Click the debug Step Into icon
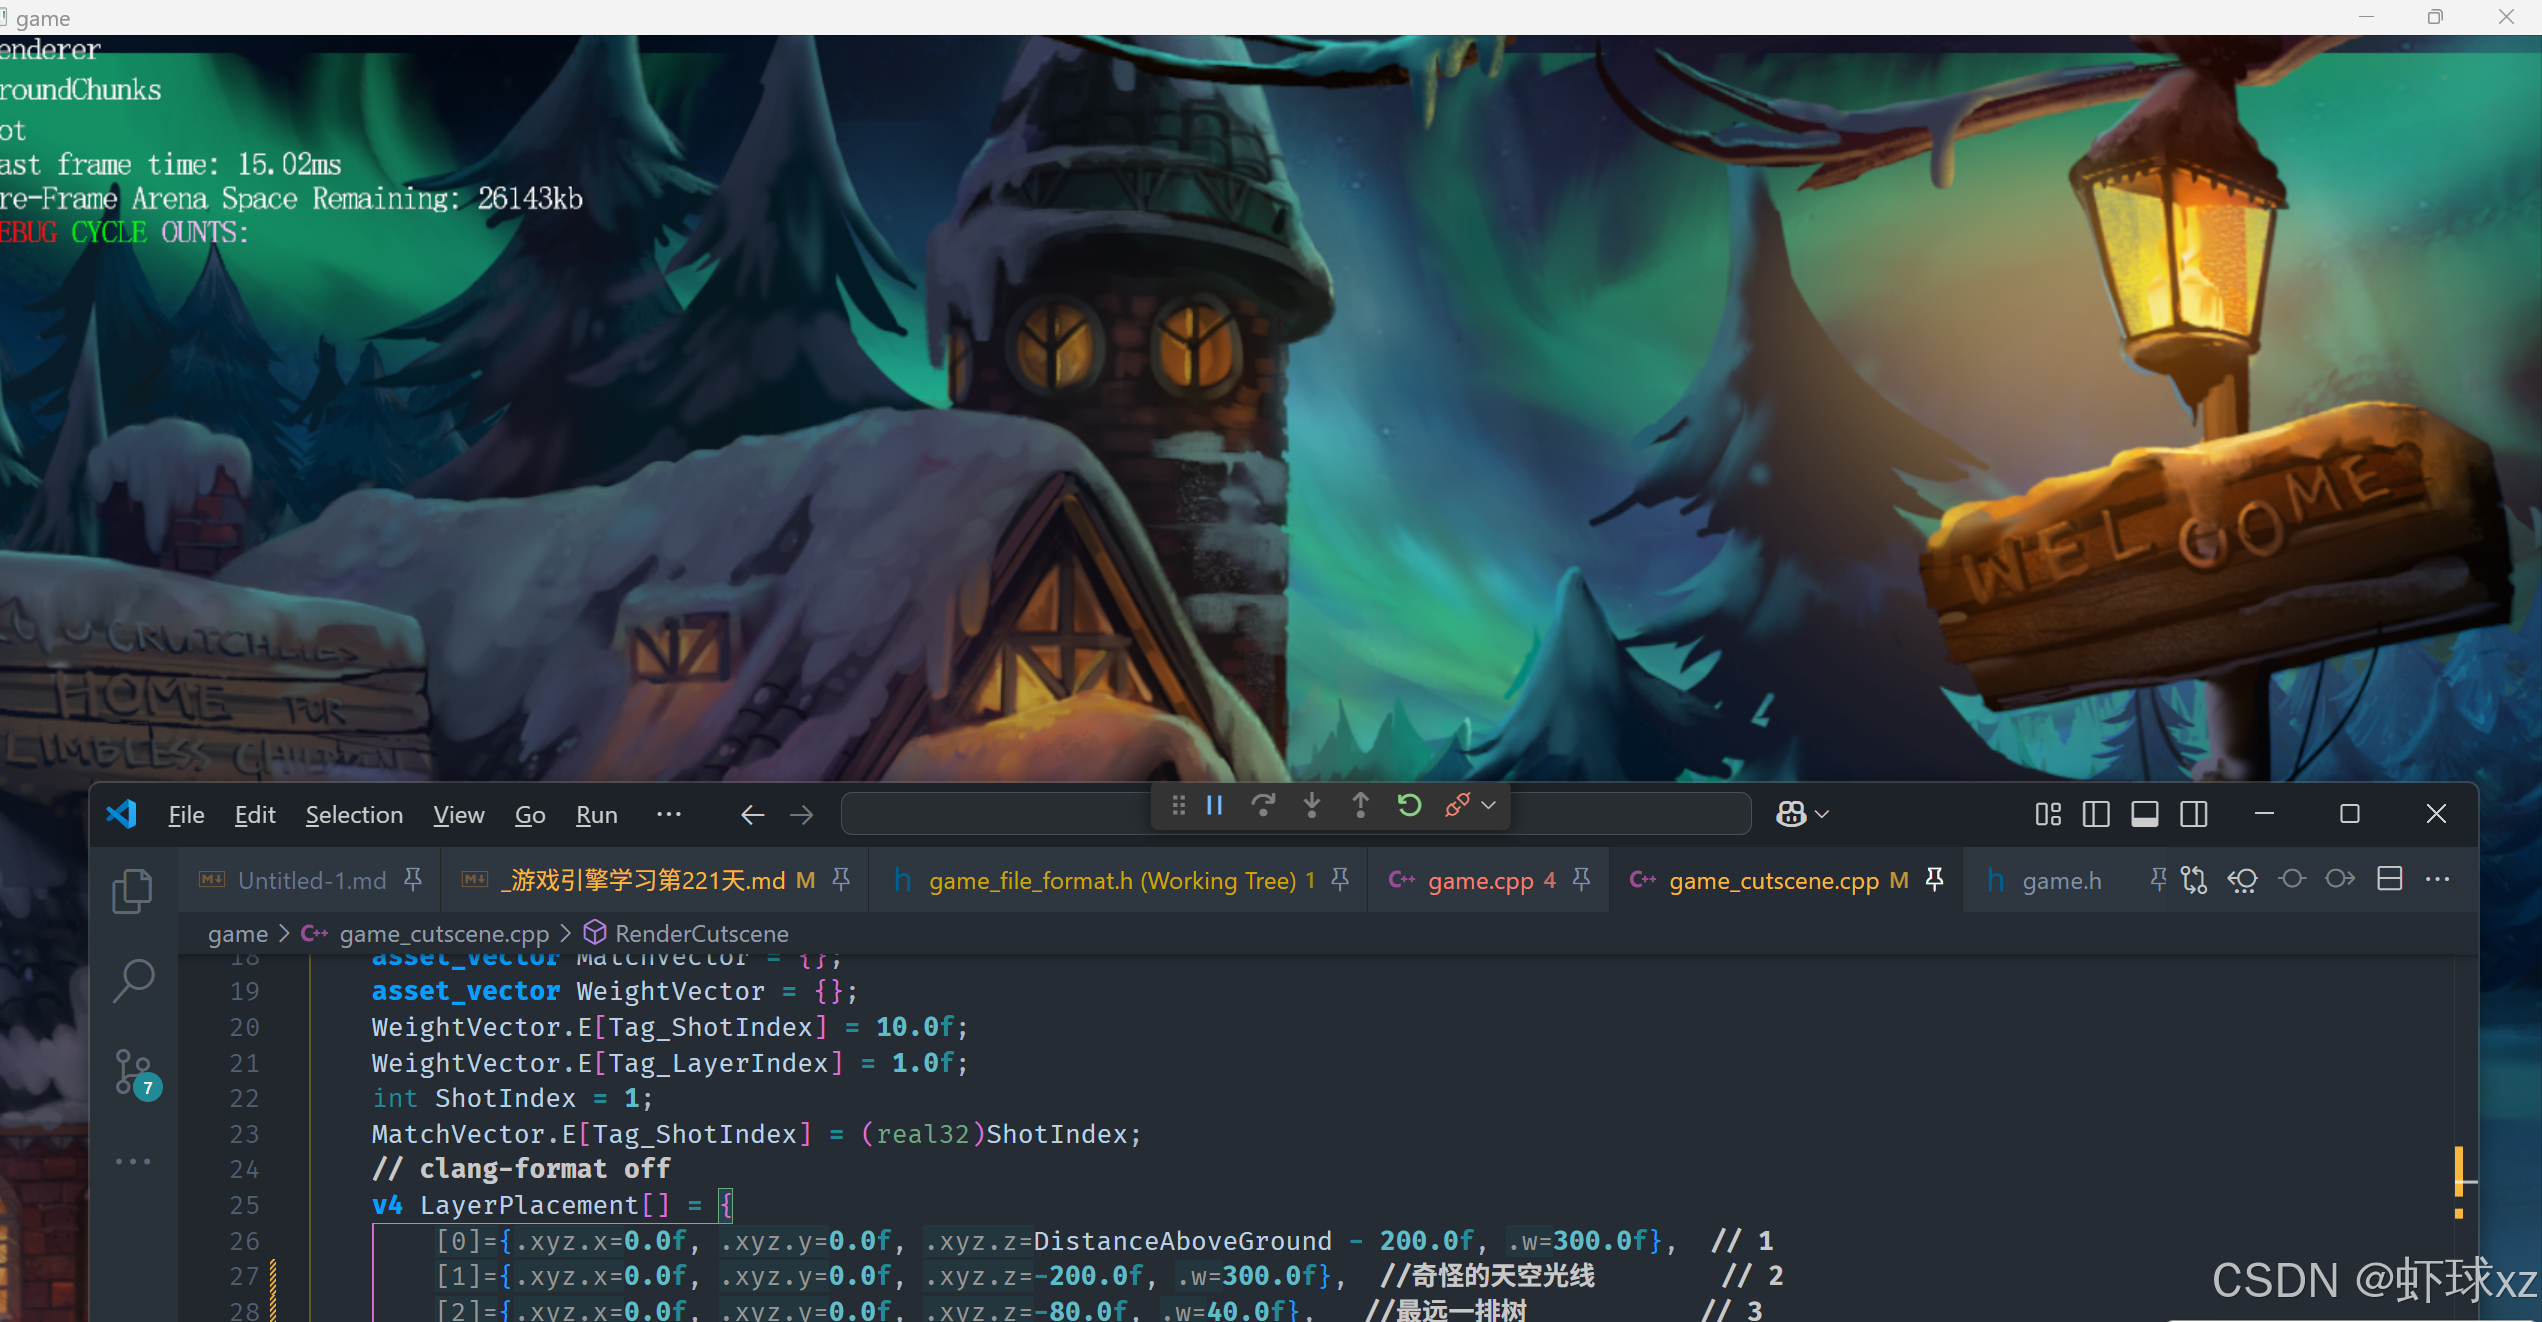The height and width of the screenshot is (1322, 2542). 1312,805
